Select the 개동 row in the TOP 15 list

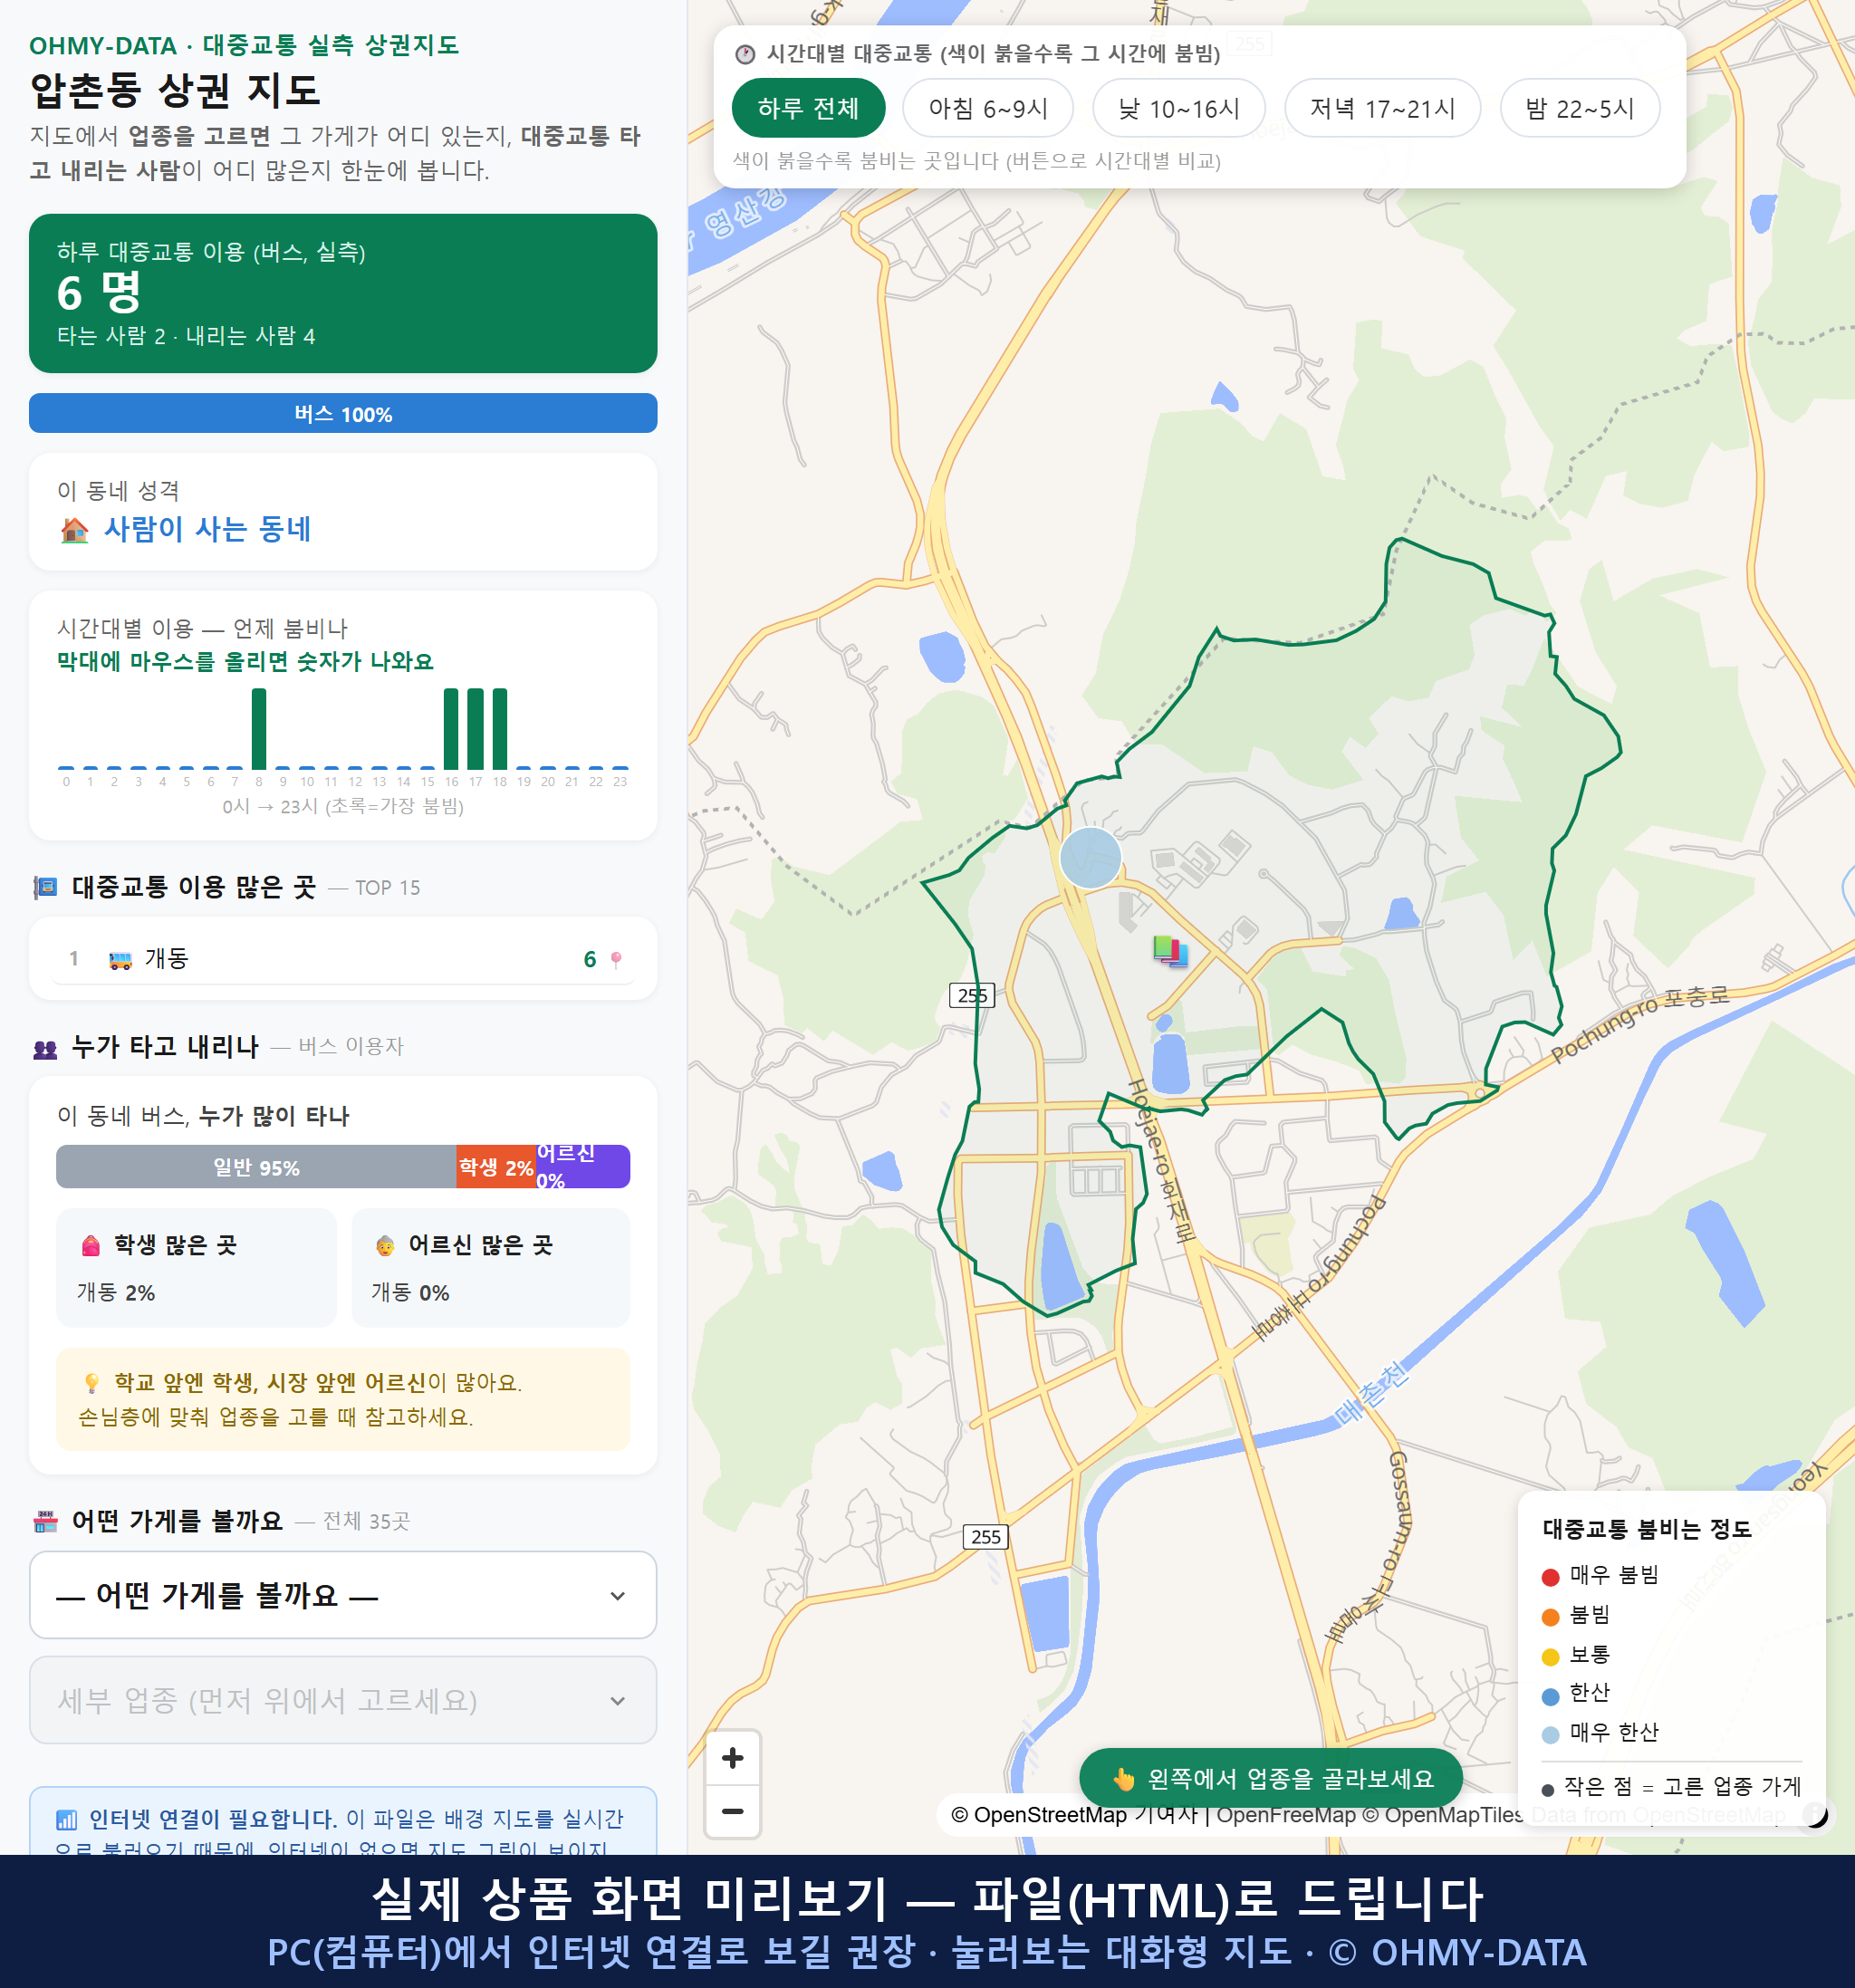343,959
